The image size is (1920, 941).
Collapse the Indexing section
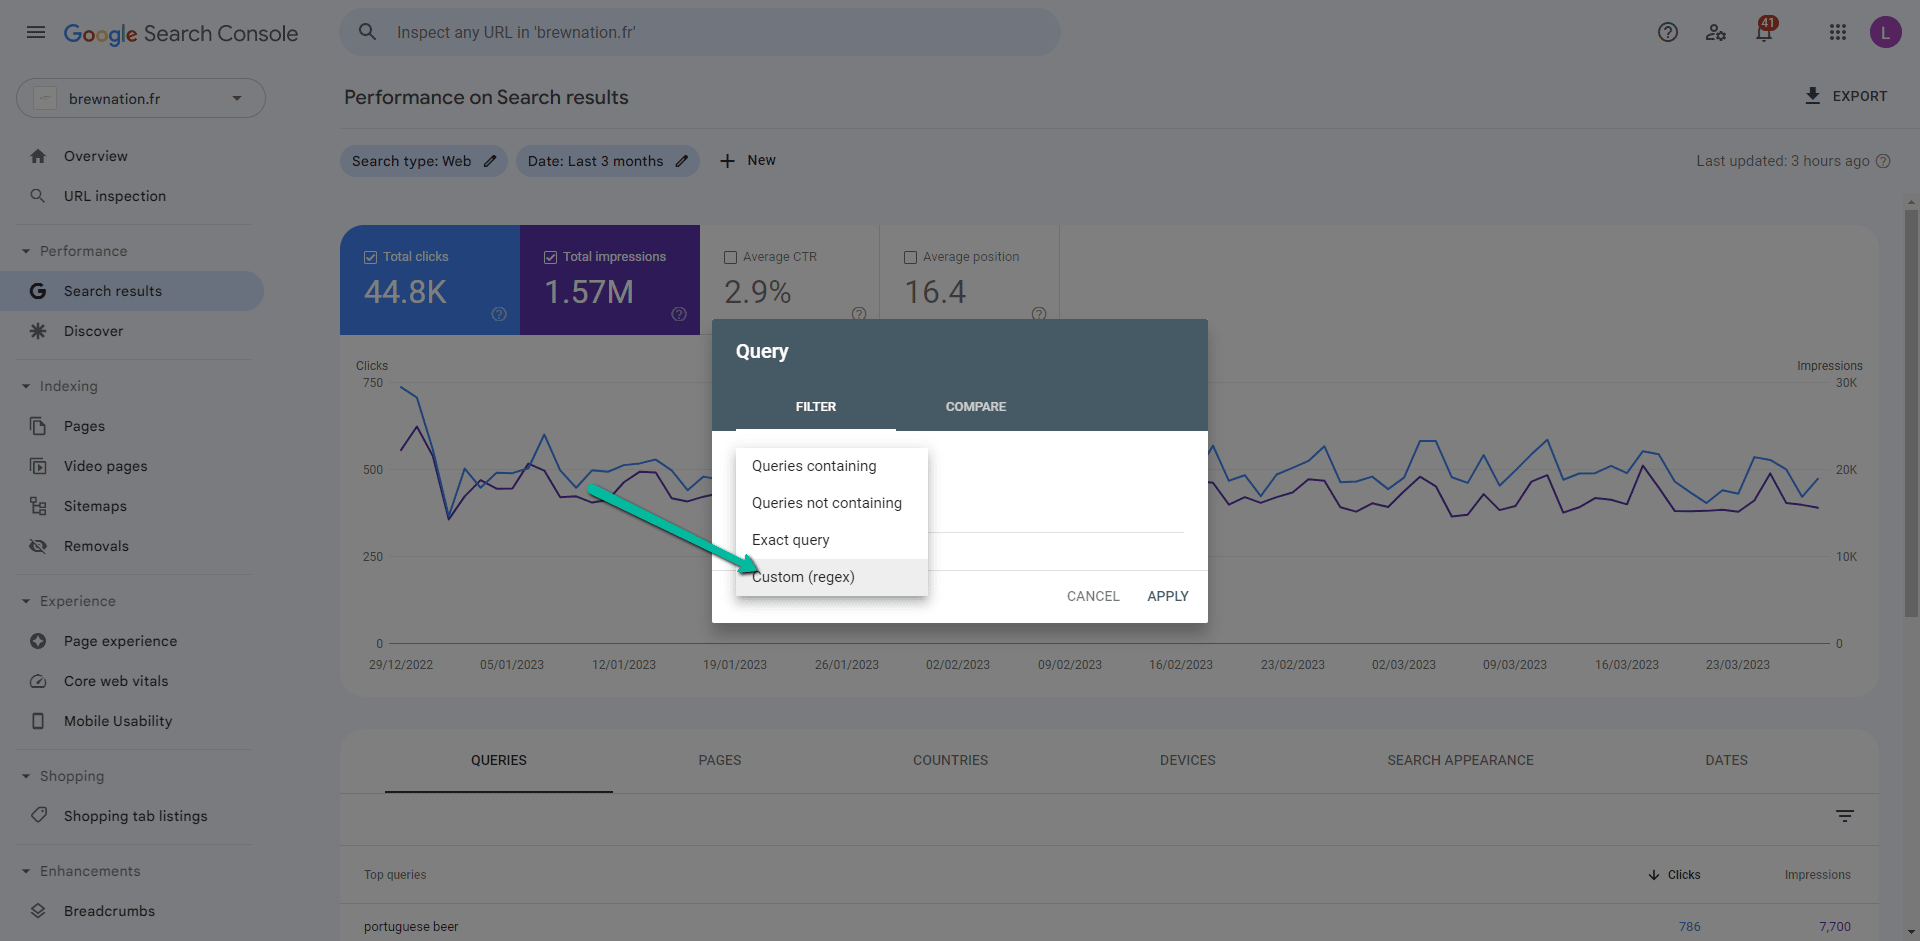click(x=26, y=386)
